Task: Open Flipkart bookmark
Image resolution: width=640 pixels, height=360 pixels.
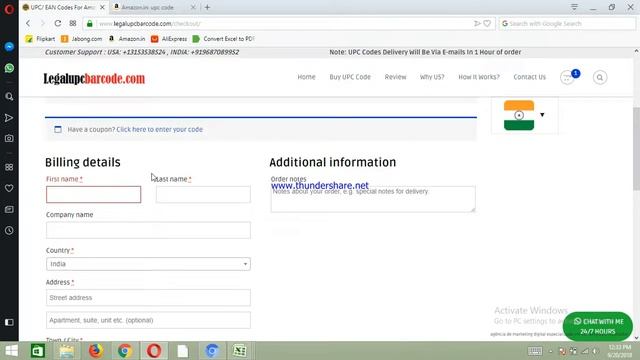Action: 40,39
